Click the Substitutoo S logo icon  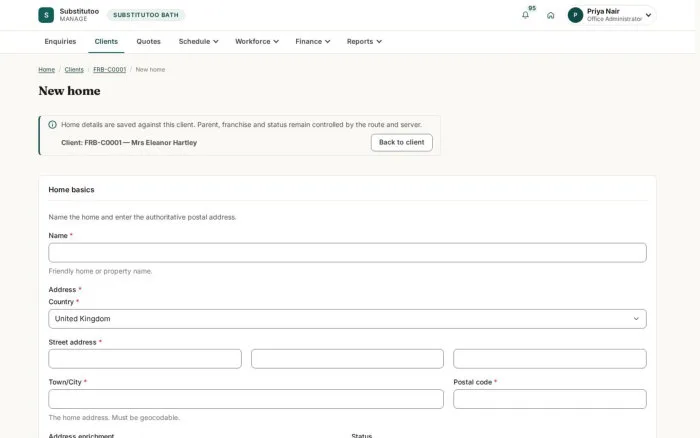click(x=46, y=15)
